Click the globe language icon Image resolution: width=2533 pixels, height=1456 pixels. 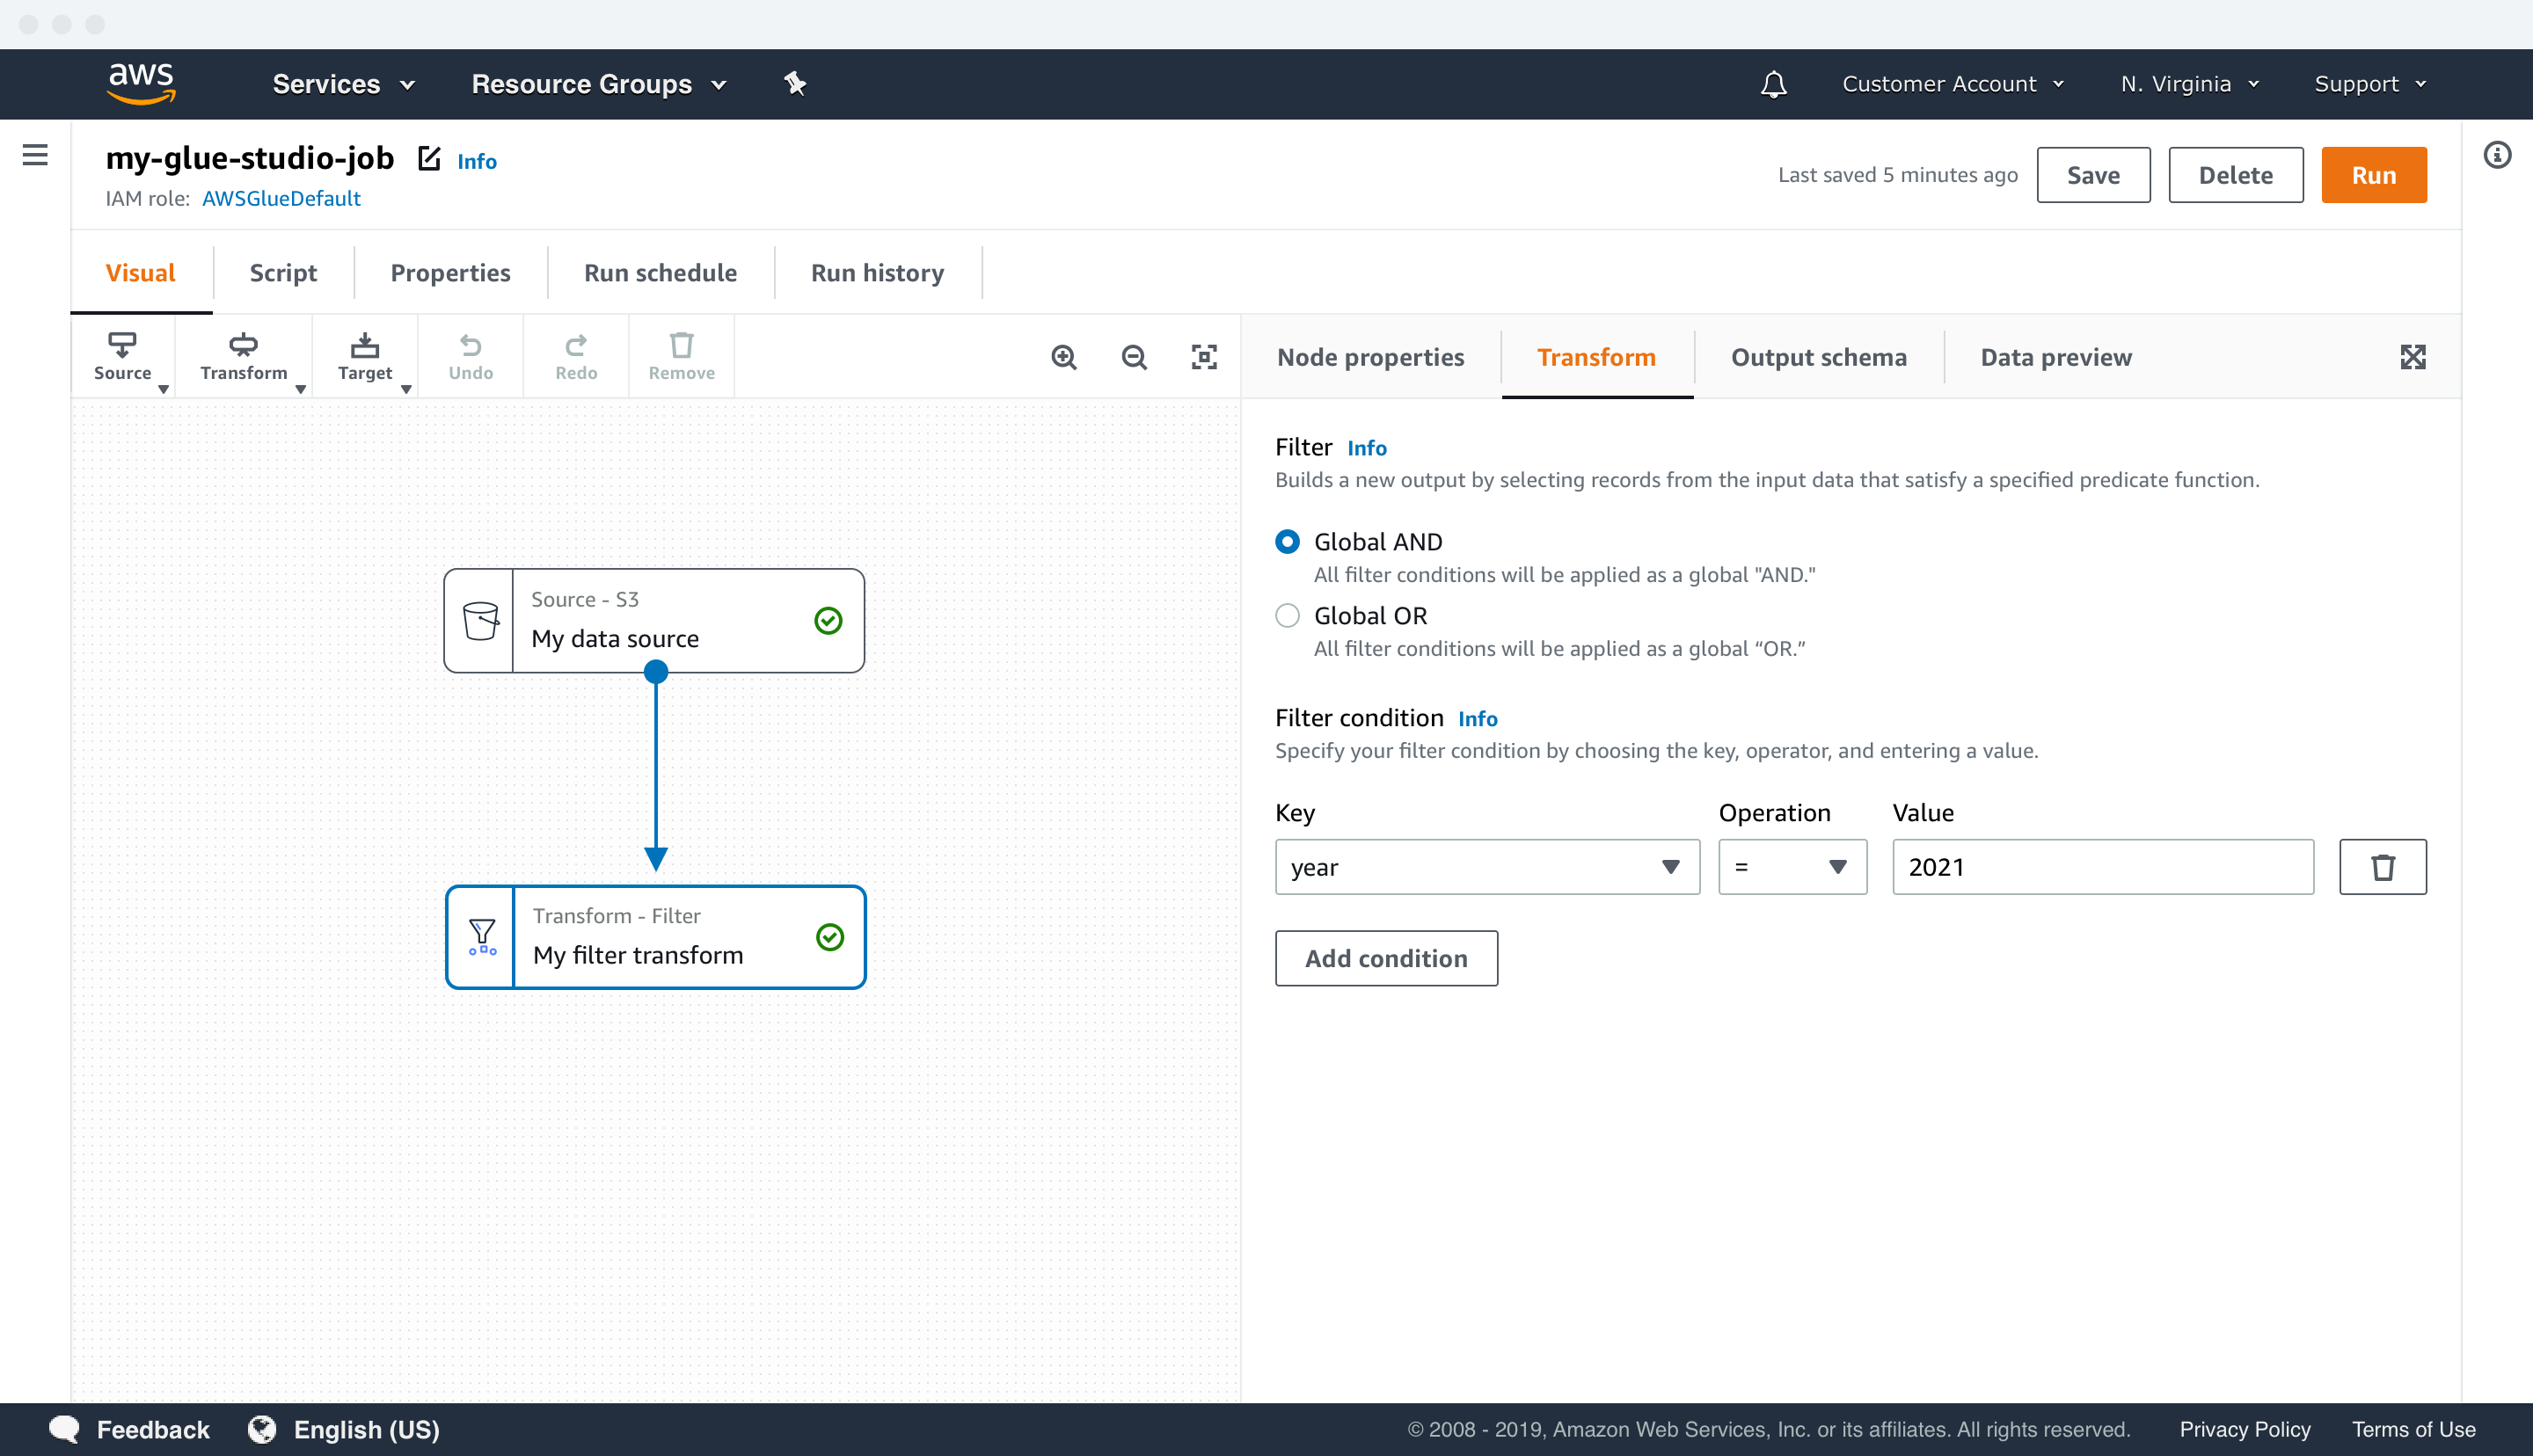click(x=262, y=1429)
